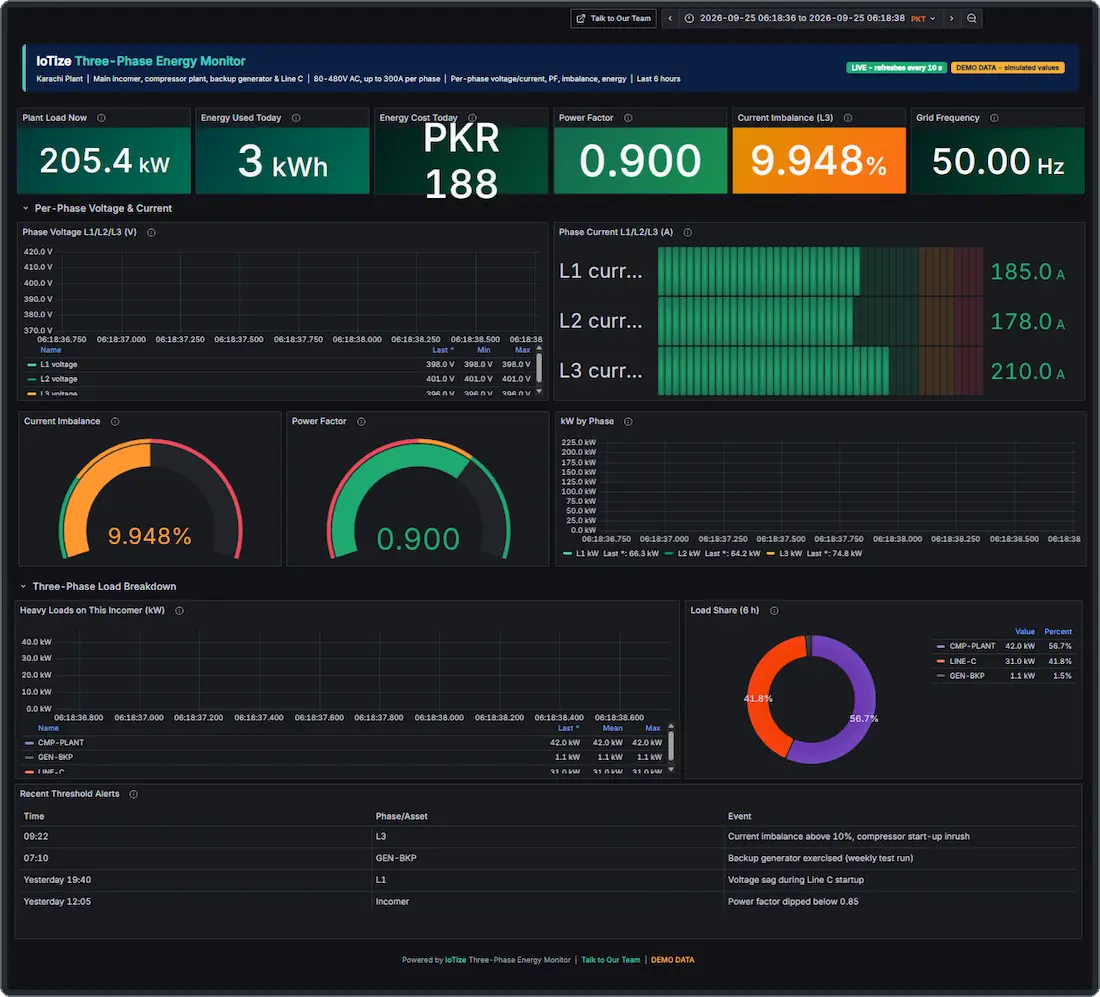Click the clock icon in time picker
This screenshot has height=997, width=1100.
689,18
